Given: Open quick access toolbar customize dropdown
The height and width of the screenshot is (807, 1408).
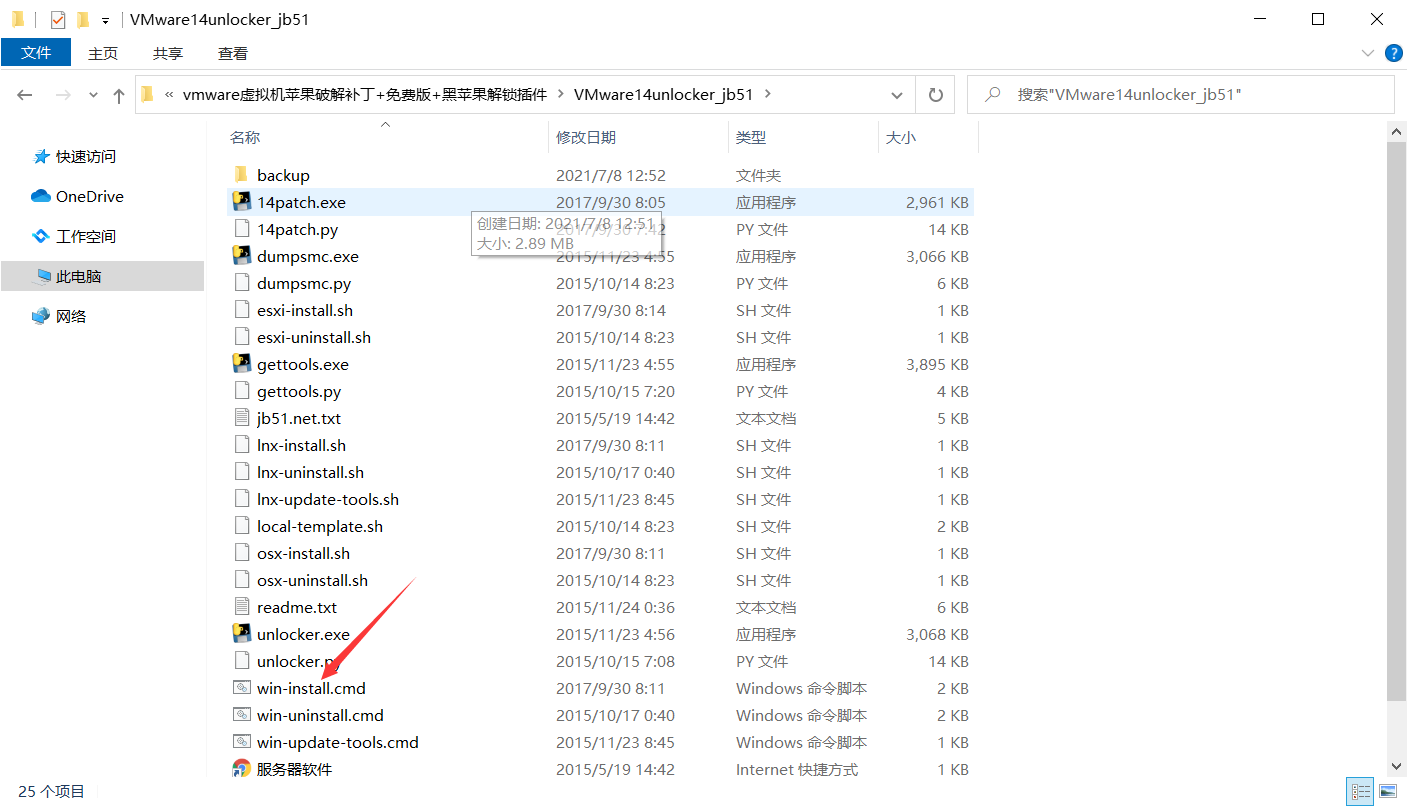Looking at the screenshot, I should coord(105,20).
